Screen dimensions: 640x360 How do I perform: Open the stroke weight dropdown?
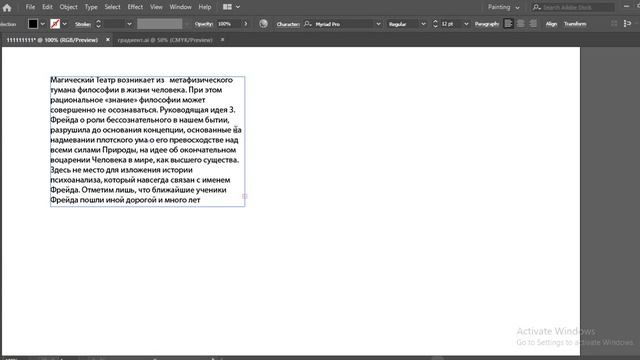pos(129,24)
